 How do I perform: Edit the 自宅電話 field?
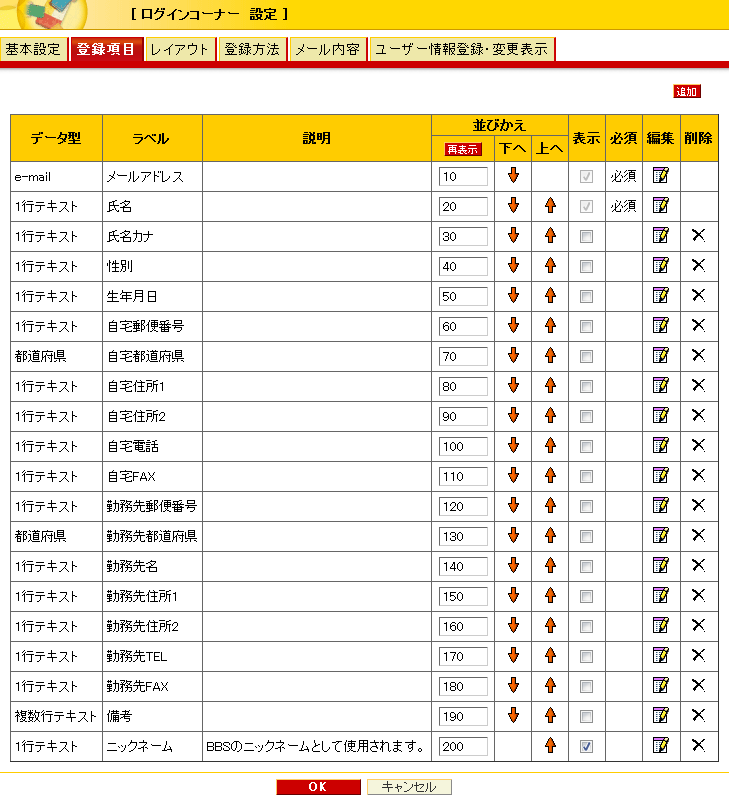(x=661, y=445)
